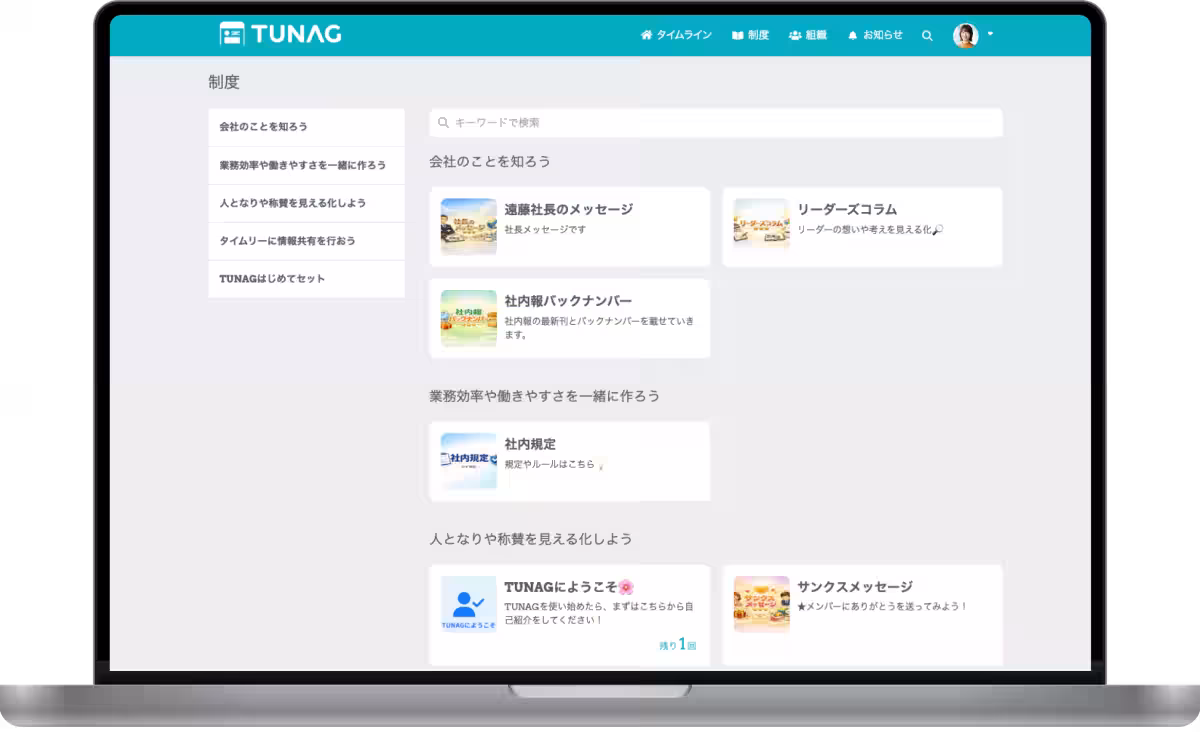1200x732 pixels.
Task: Open the タイムライン home menu
Action: tap(676, 35)
